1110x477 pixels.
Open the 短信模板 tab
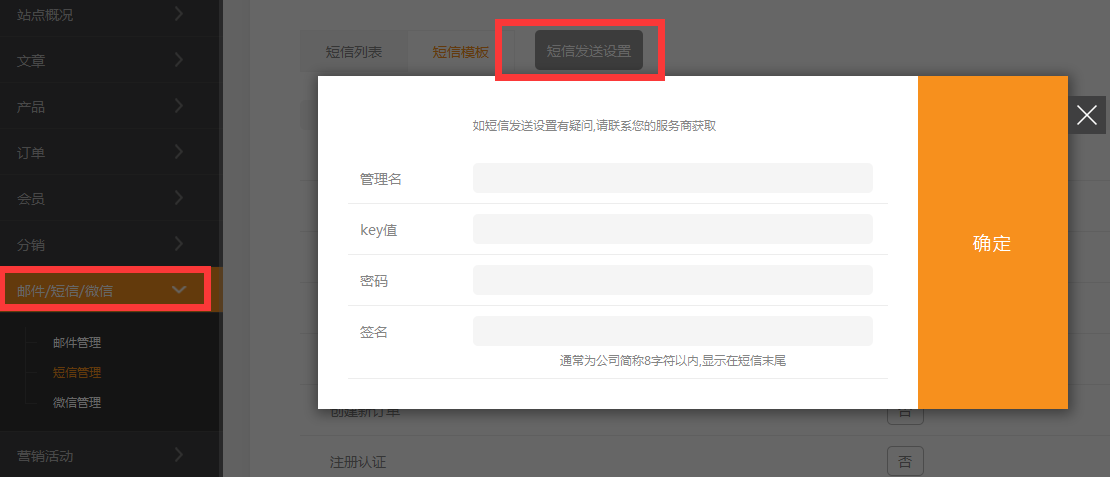click(460, 51)
